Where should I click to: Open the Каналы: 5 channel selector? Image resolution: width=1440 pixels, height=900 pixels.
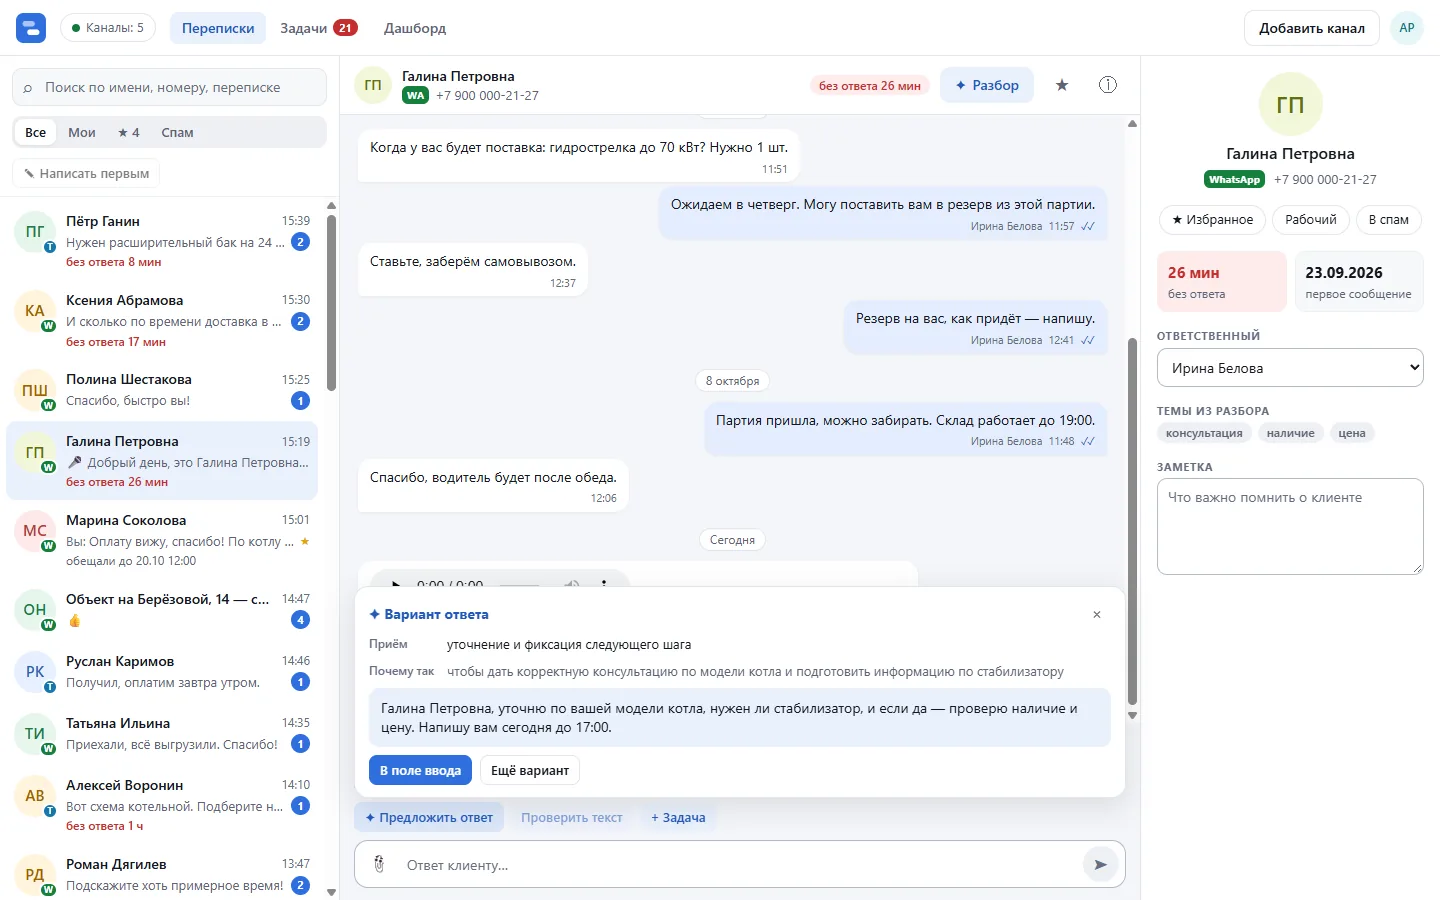tap(108, 28)
